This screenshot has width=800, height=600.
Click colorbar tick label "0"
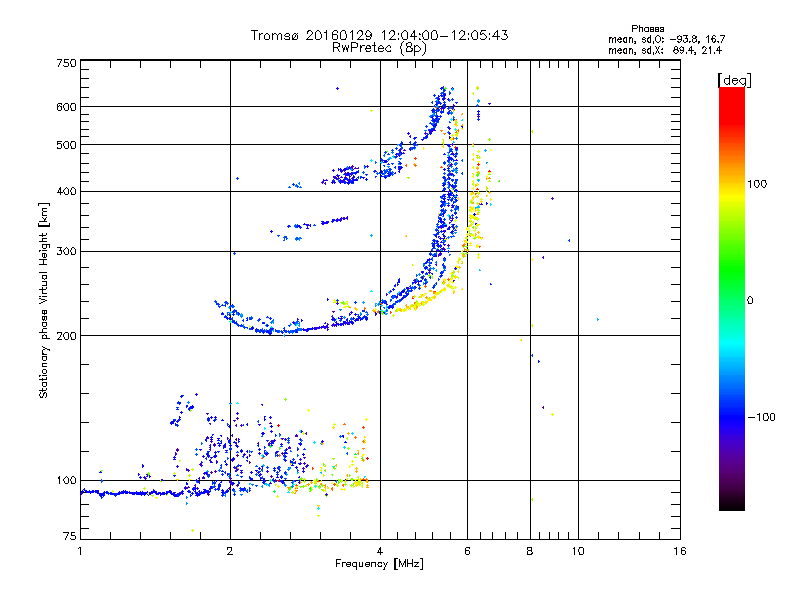click(x=750, y=300)
